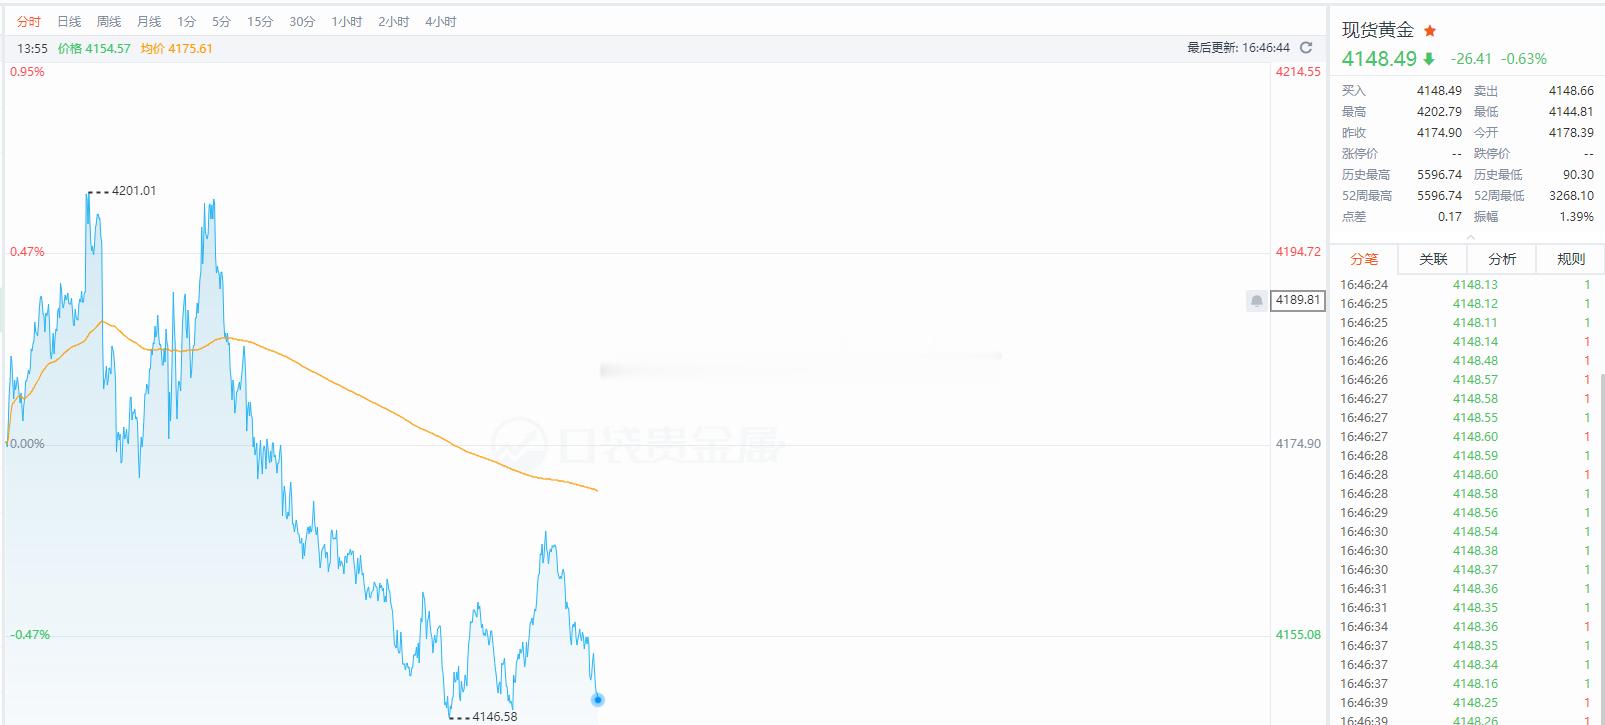Viewport: 1605px width, 725px height.
Task: Click the tick price 4148.48
Action: [x=1475, y=361]
